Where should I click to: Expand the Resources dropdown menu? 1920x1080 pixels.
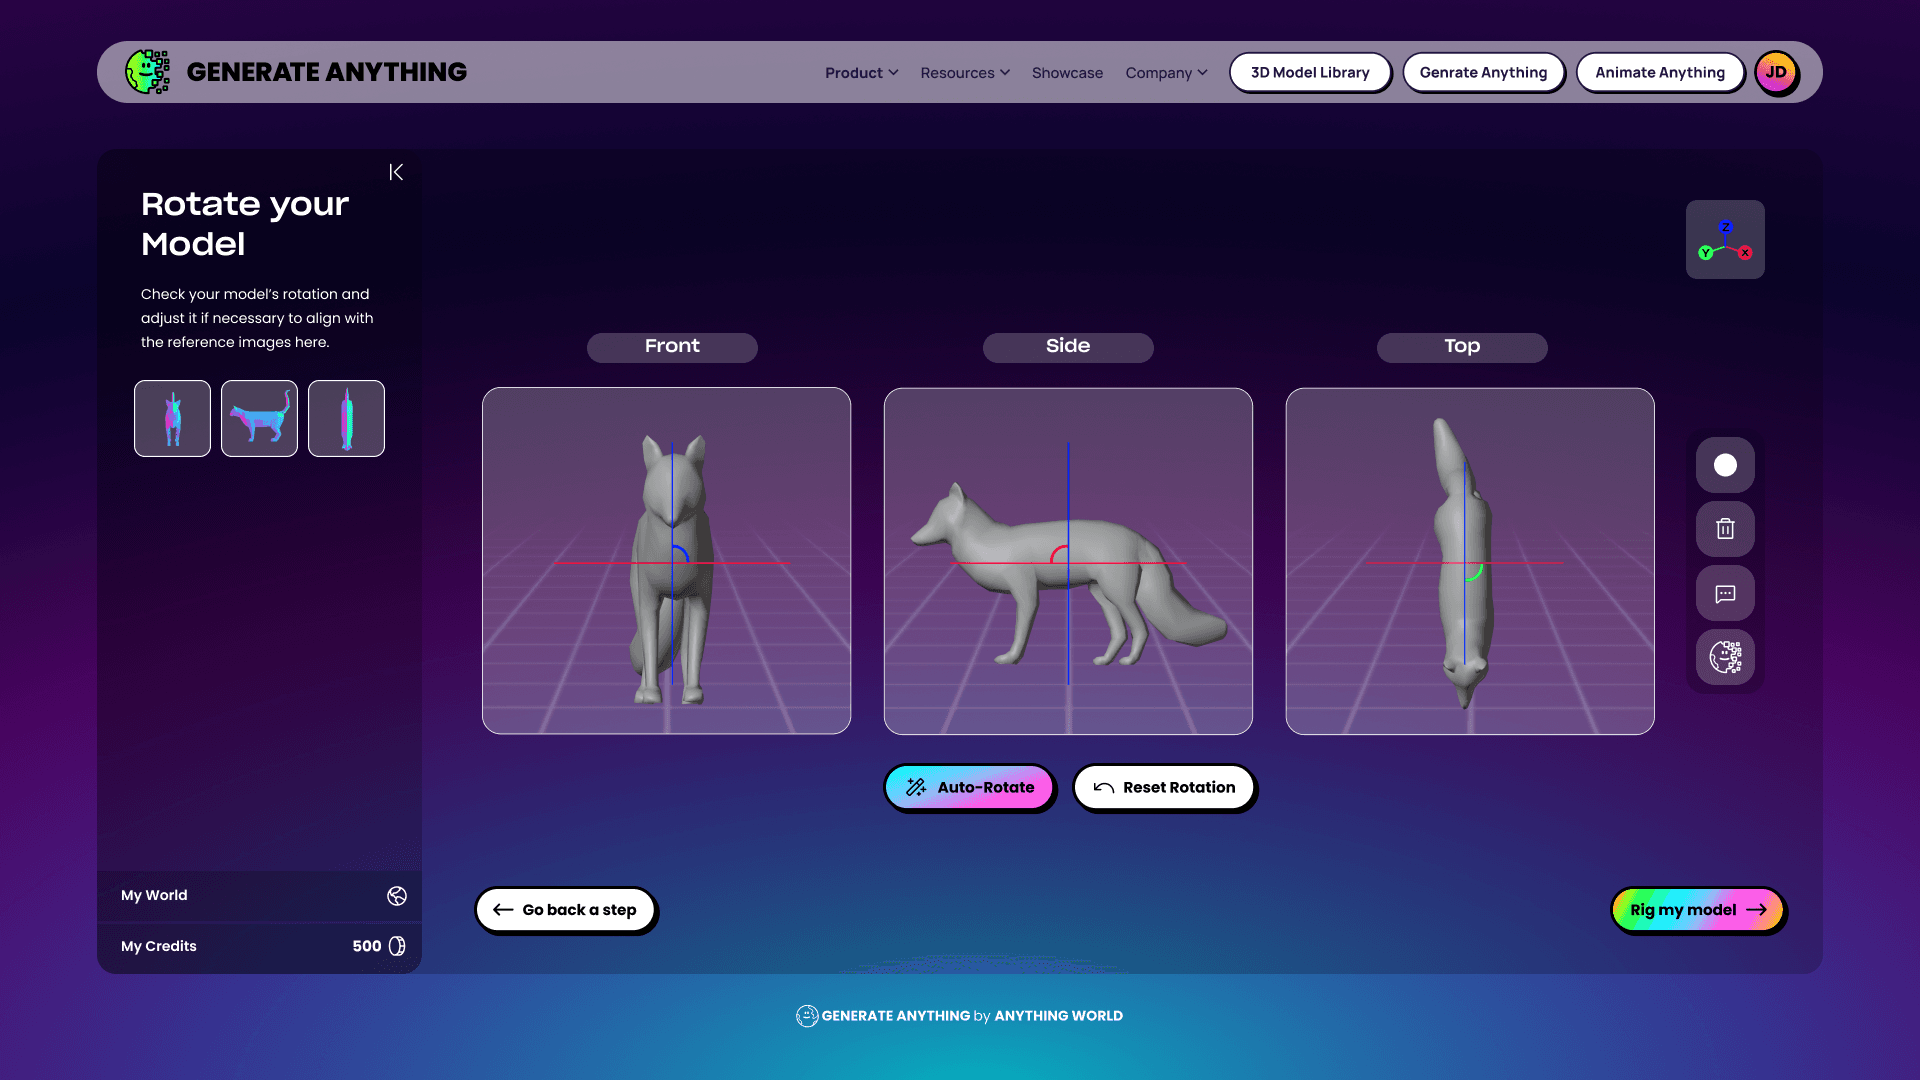coord(965,73)
